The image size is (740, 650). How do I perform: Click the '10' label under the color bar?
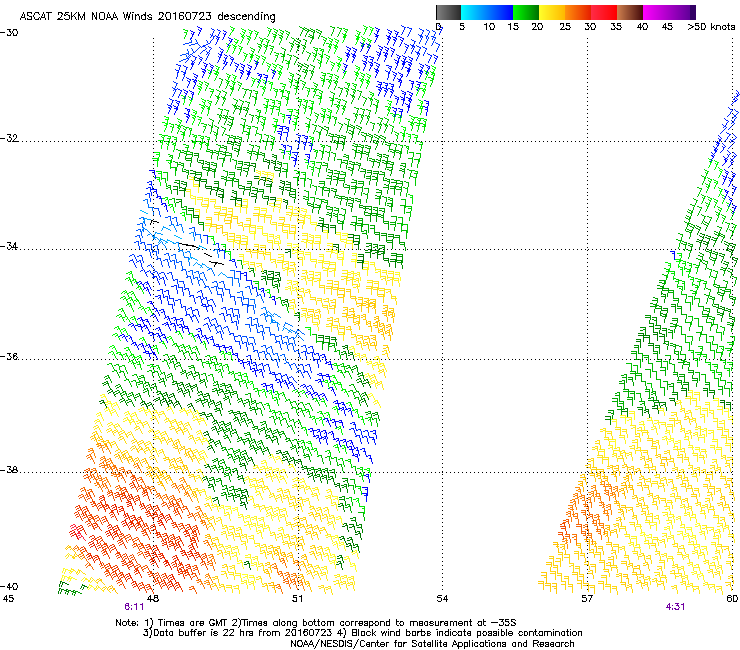(489, 27)
